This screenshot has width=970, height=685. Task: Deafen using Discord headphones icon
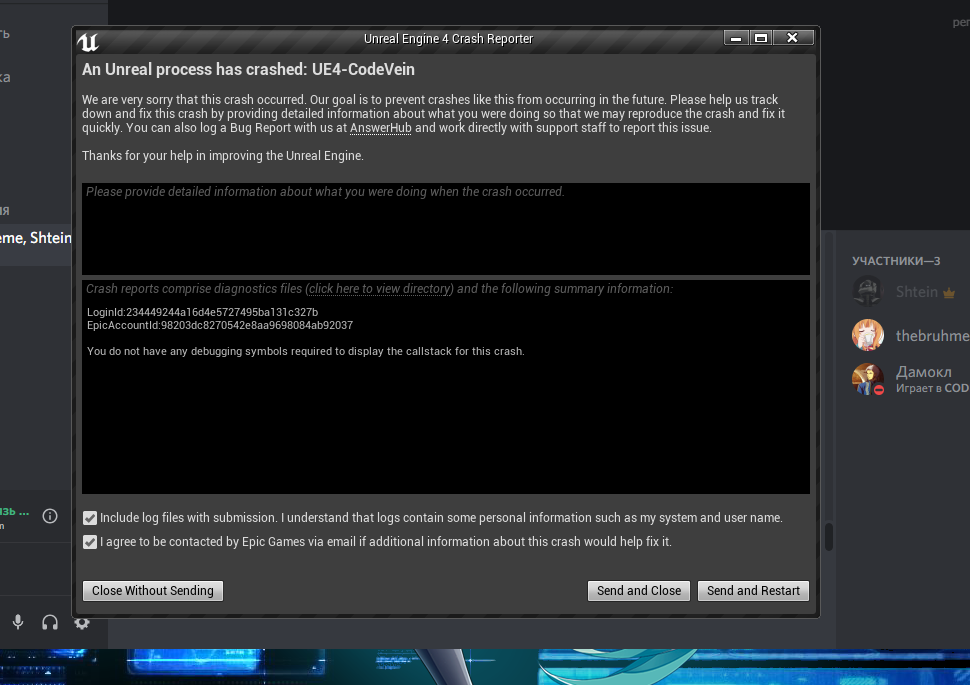(50, 622)
